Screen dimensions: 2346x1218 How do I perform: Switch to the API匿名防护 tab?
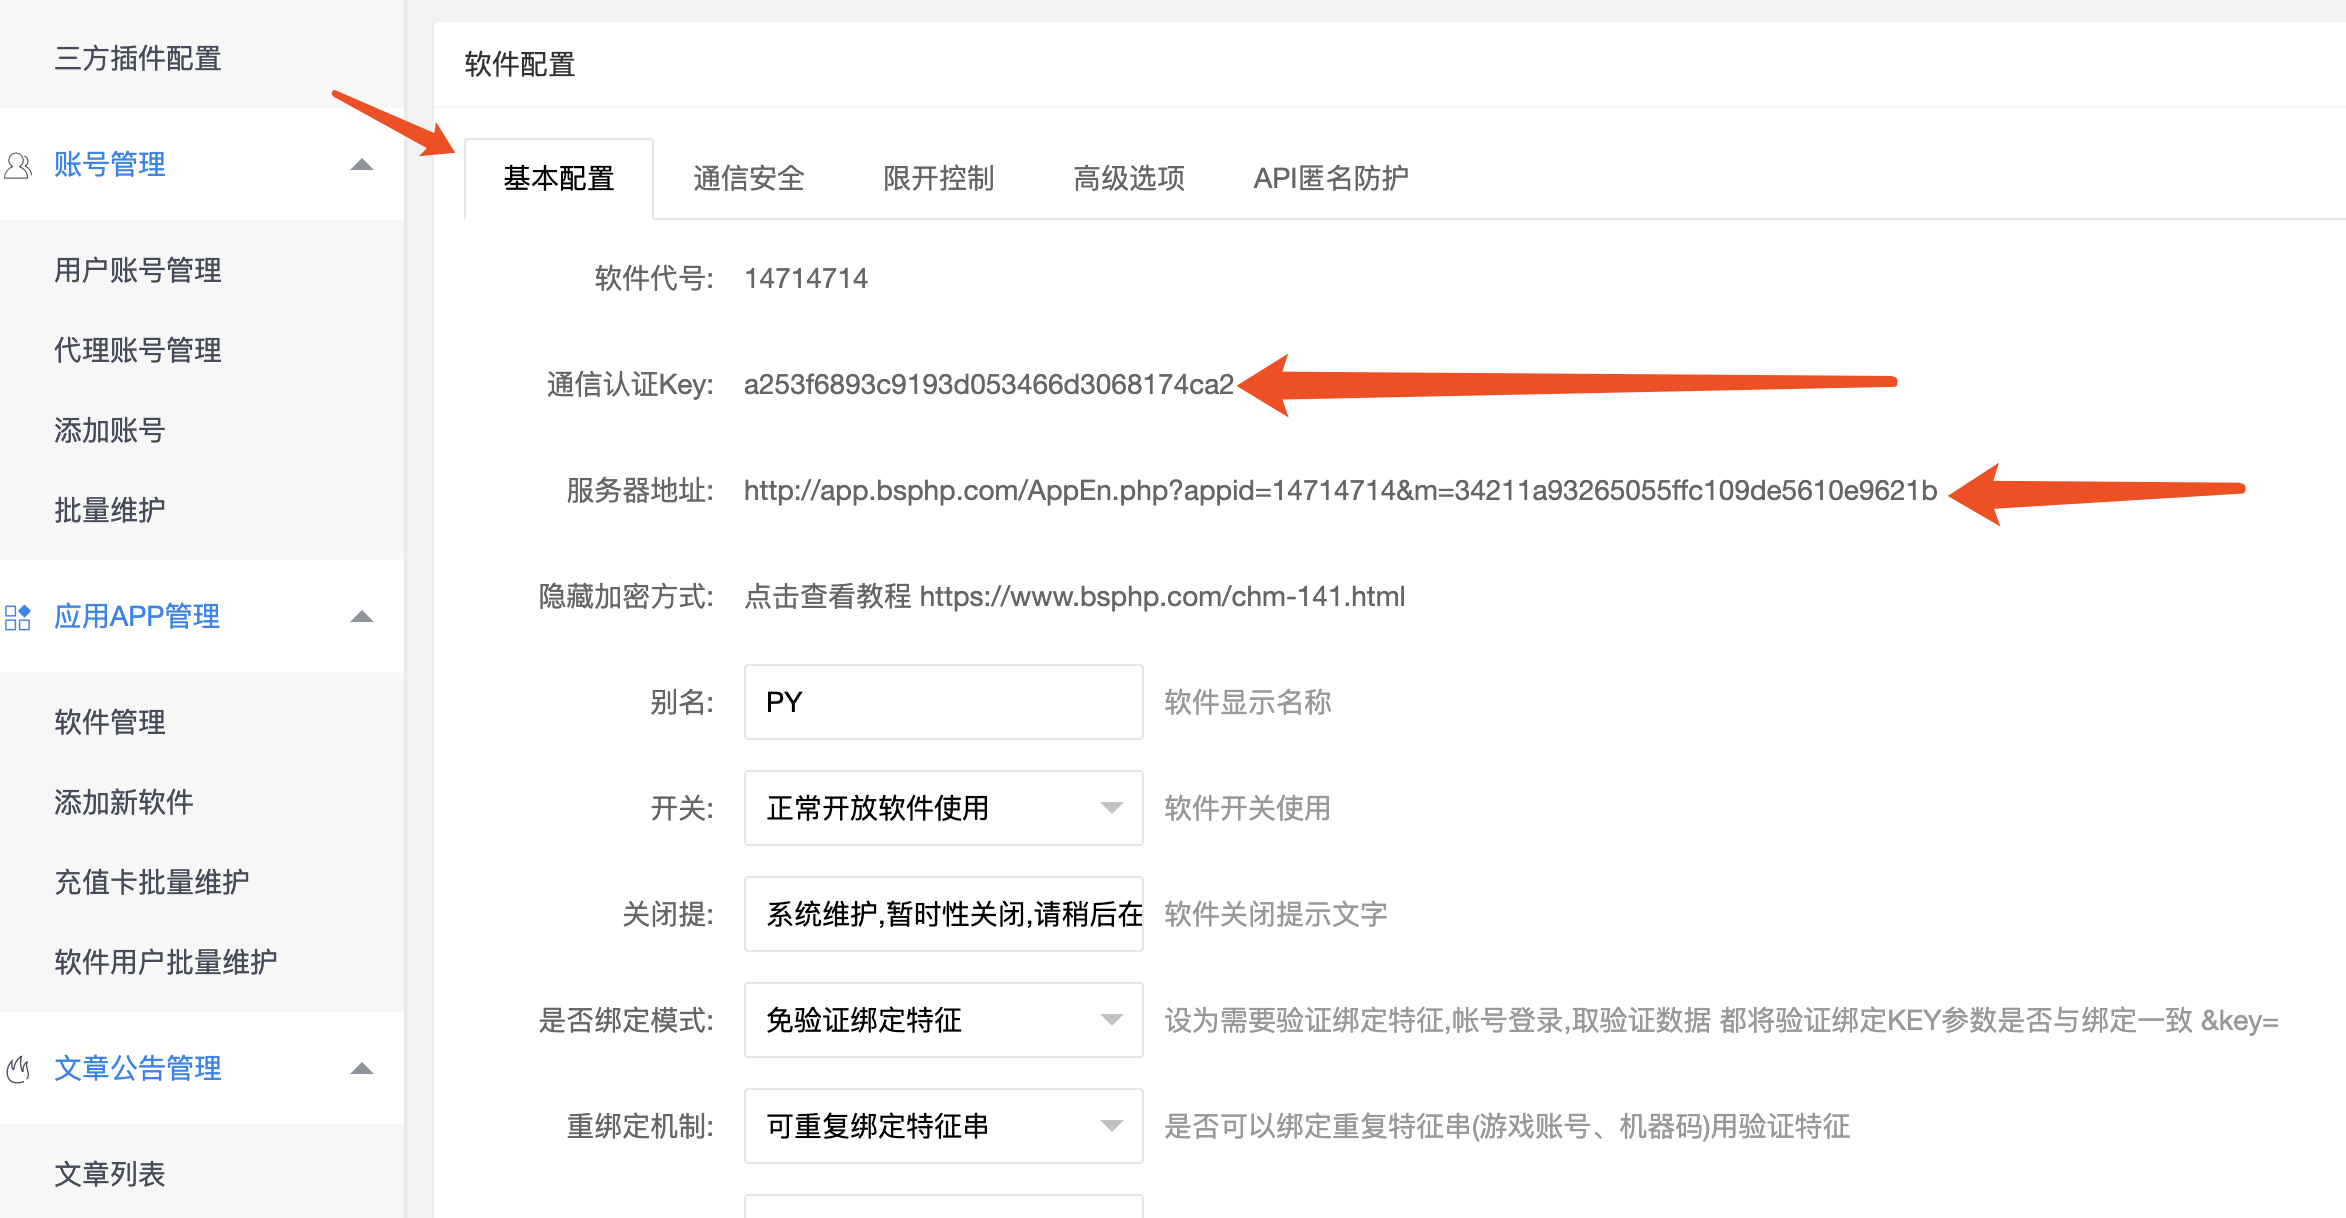[1331, 179]
